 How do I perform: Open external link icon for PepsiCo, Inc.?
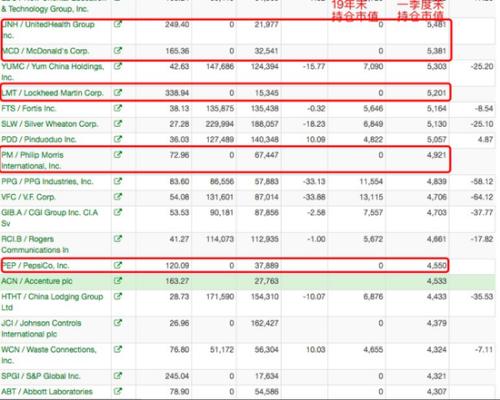point(118,265)
